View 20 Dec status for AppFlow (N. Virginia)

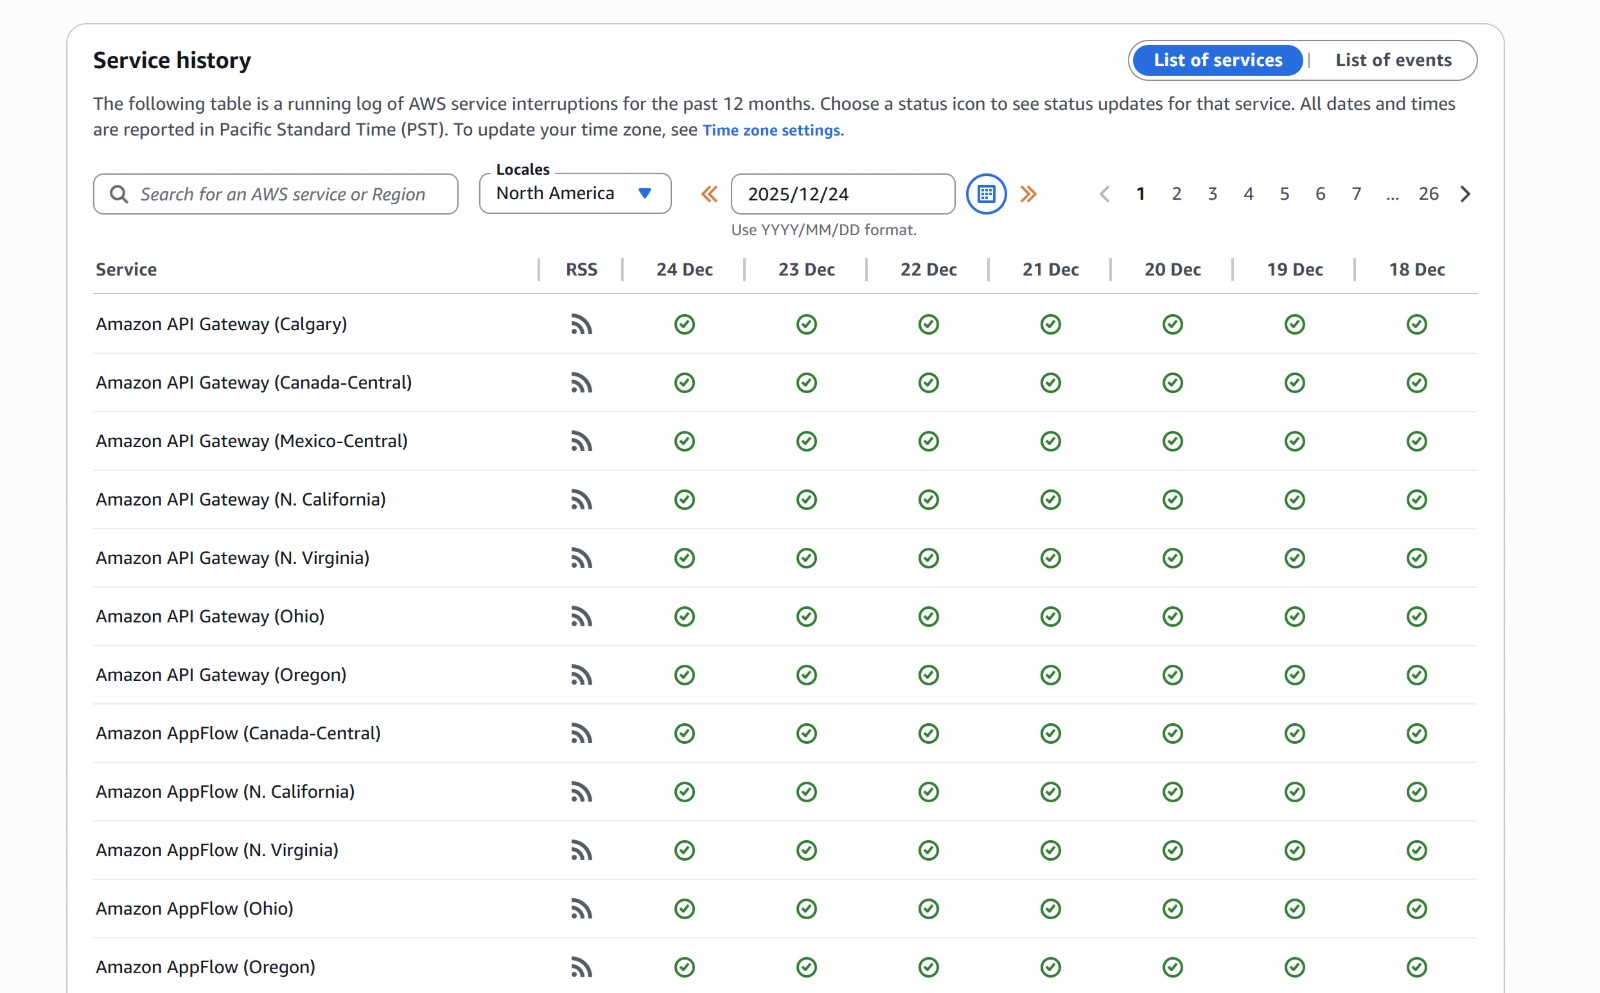click(x=1172, y=851)
